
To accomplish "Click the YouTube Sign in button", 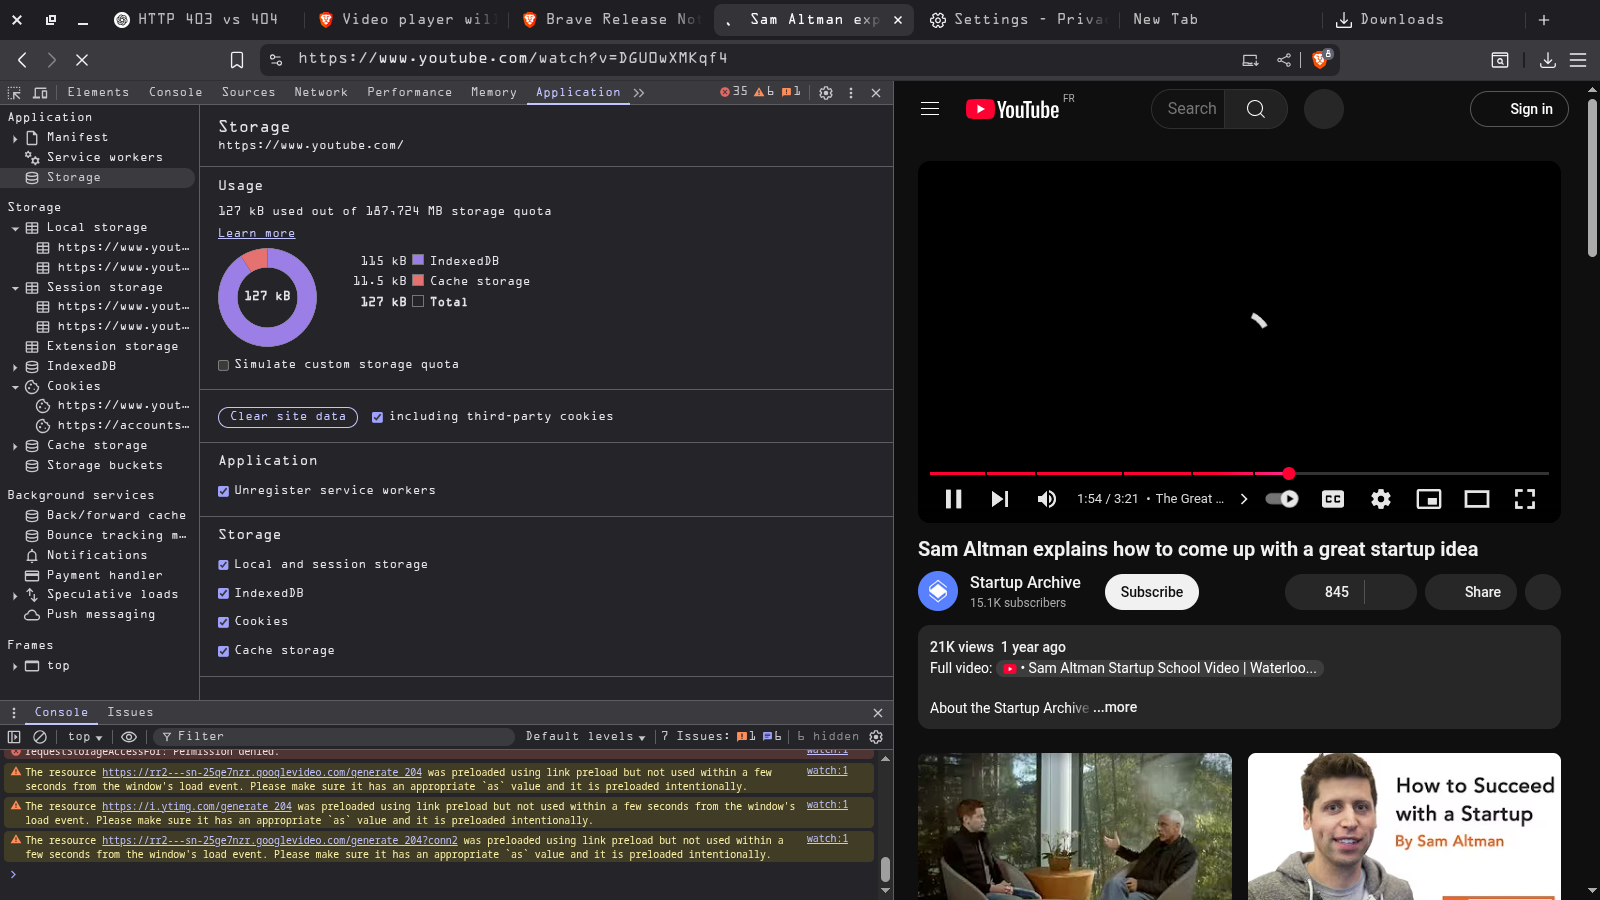I will click(x=1519, y=109).
